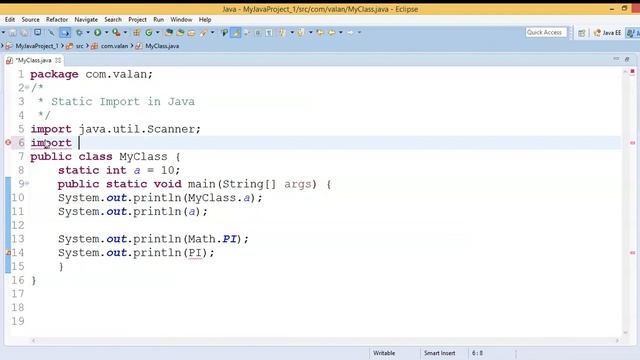Click the Back navigation arrow icon
Screen dimensions: 640x360
click(332, 33)
